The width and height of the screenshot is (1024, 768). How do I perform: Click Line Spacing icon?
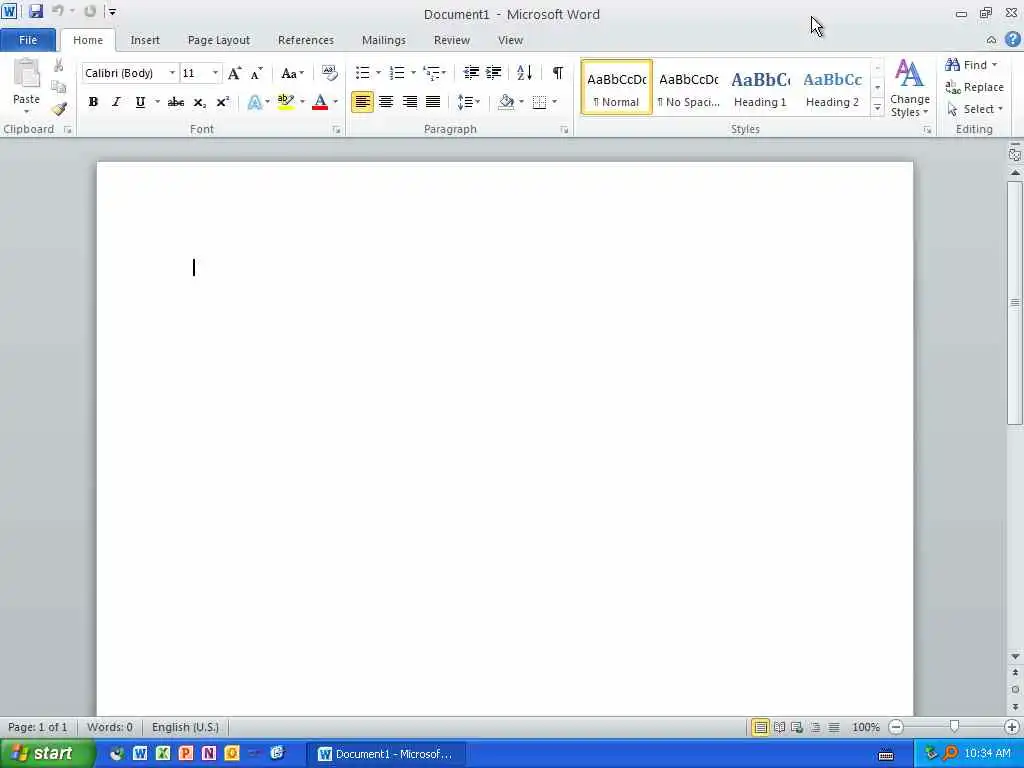point(465,102)
